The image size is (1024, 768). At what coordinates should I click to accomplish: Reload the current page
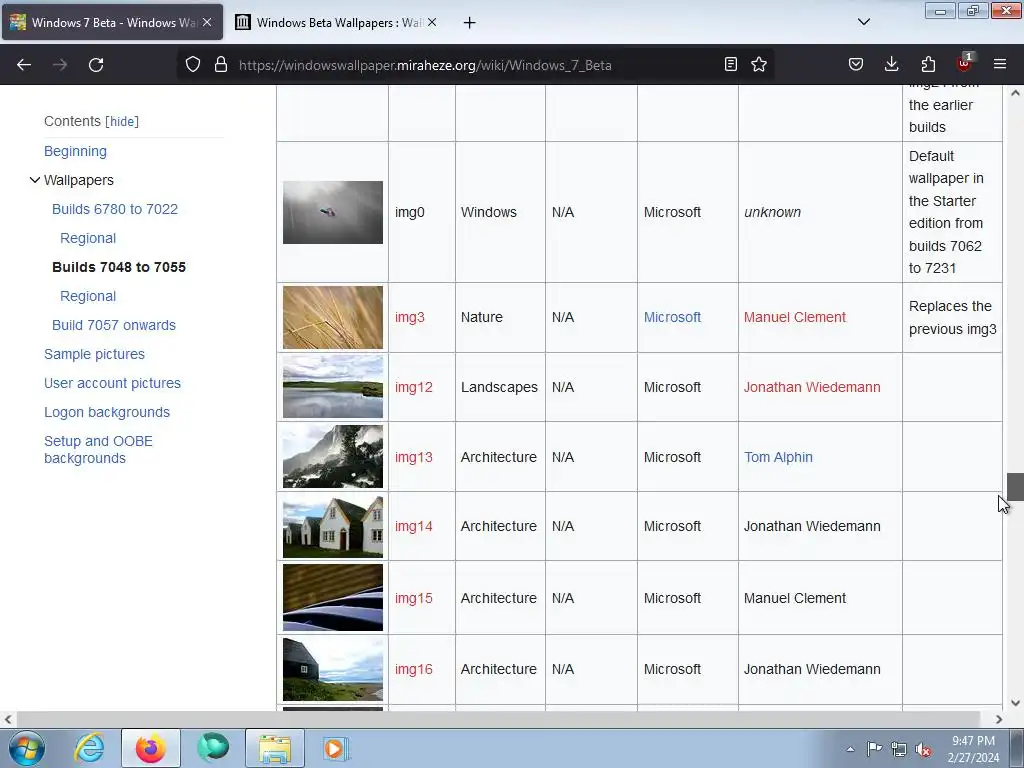96,65
